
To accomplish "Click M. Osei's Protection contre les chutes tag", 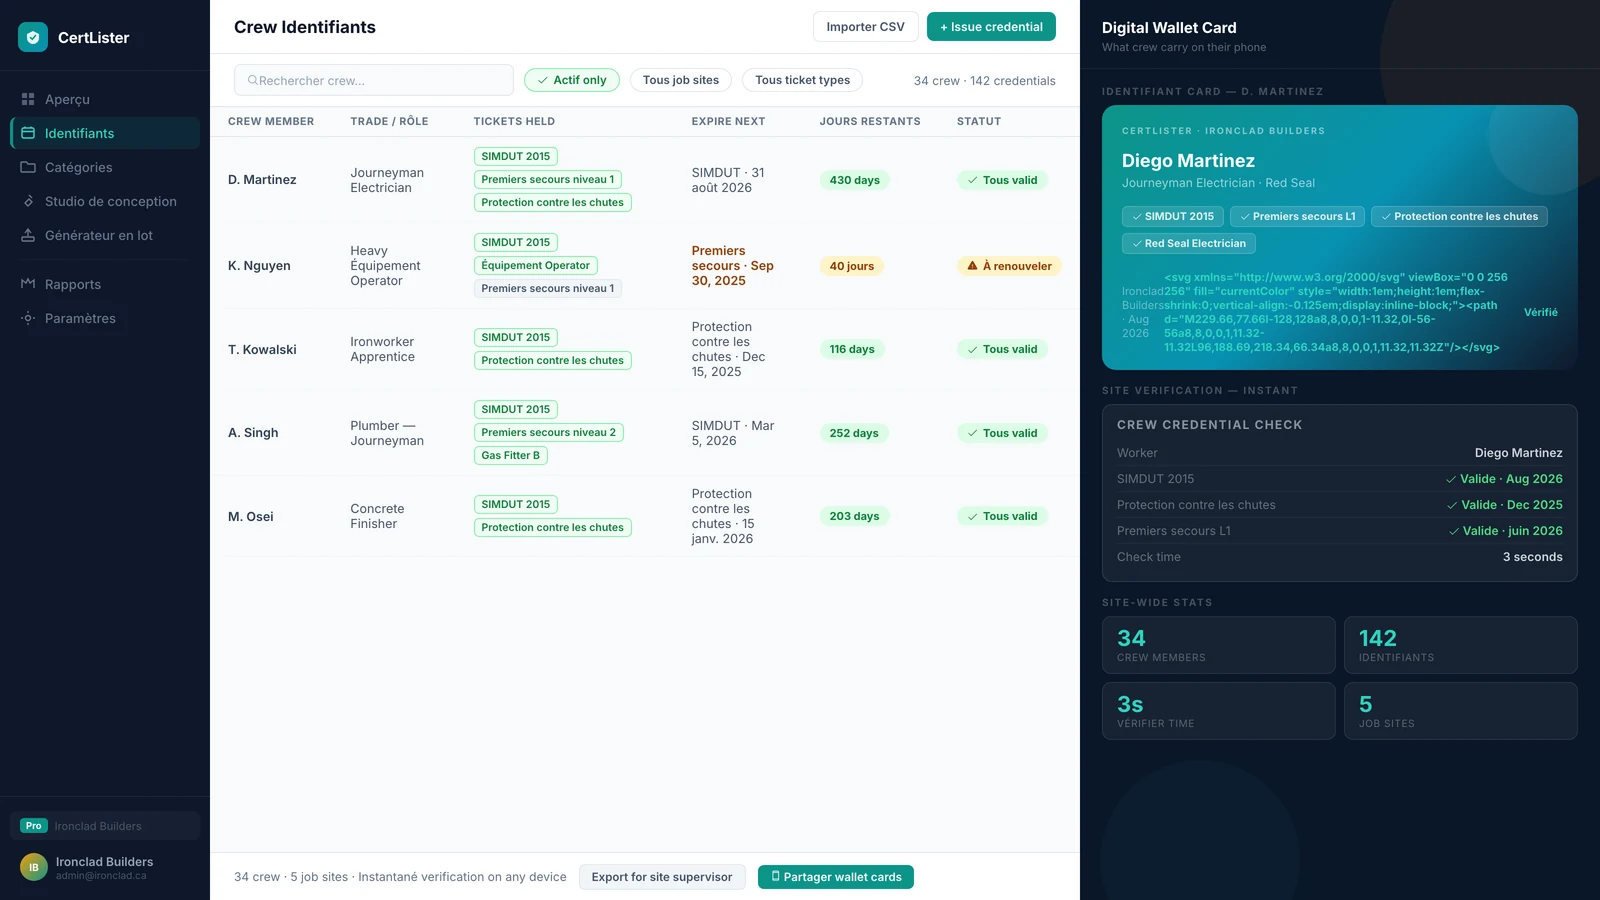I will click(x=553, y=527).
